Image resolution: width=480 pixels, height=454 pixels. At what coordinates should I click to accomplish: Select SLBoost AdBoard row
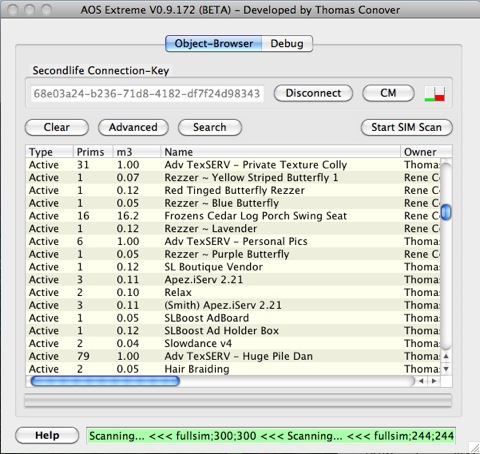(x=233, y=318)
